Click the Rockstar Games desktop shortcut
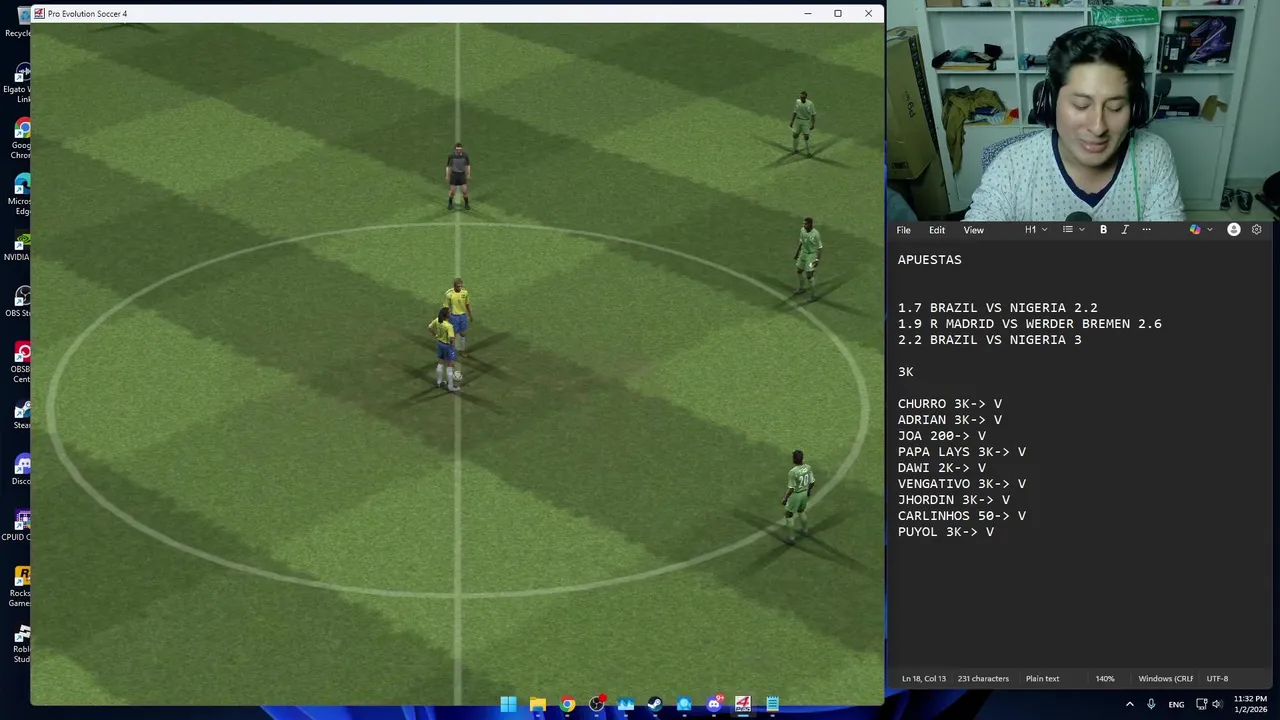This screenshot has width=1280, height=720. pos(17,588)
